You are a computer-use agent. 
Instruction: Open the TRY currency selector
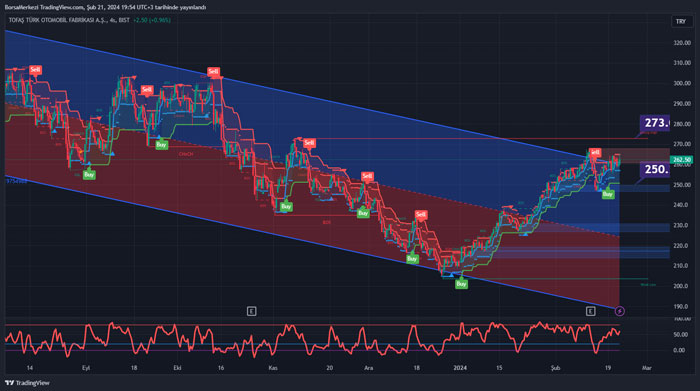point(681,21)
